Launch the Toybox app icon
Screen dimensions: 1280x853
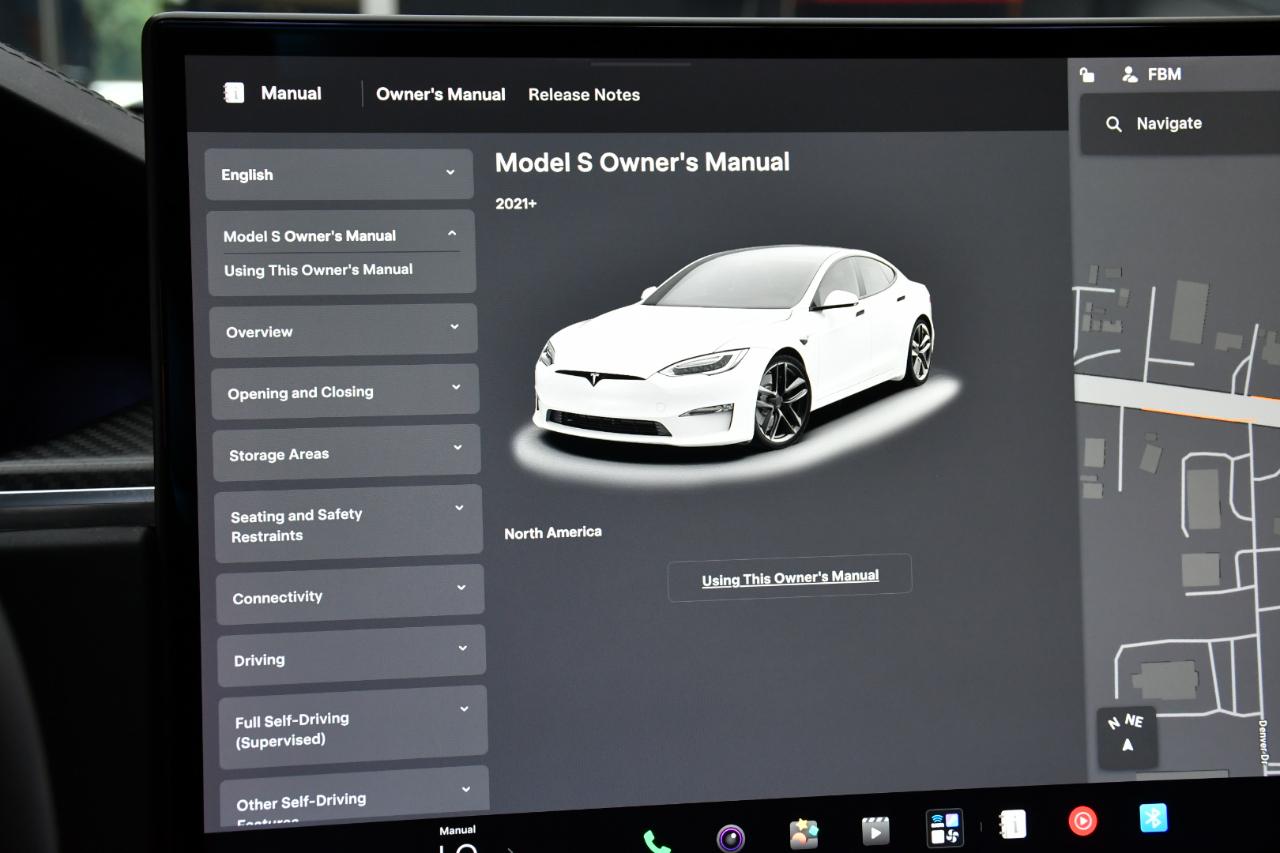coord(803,834)
